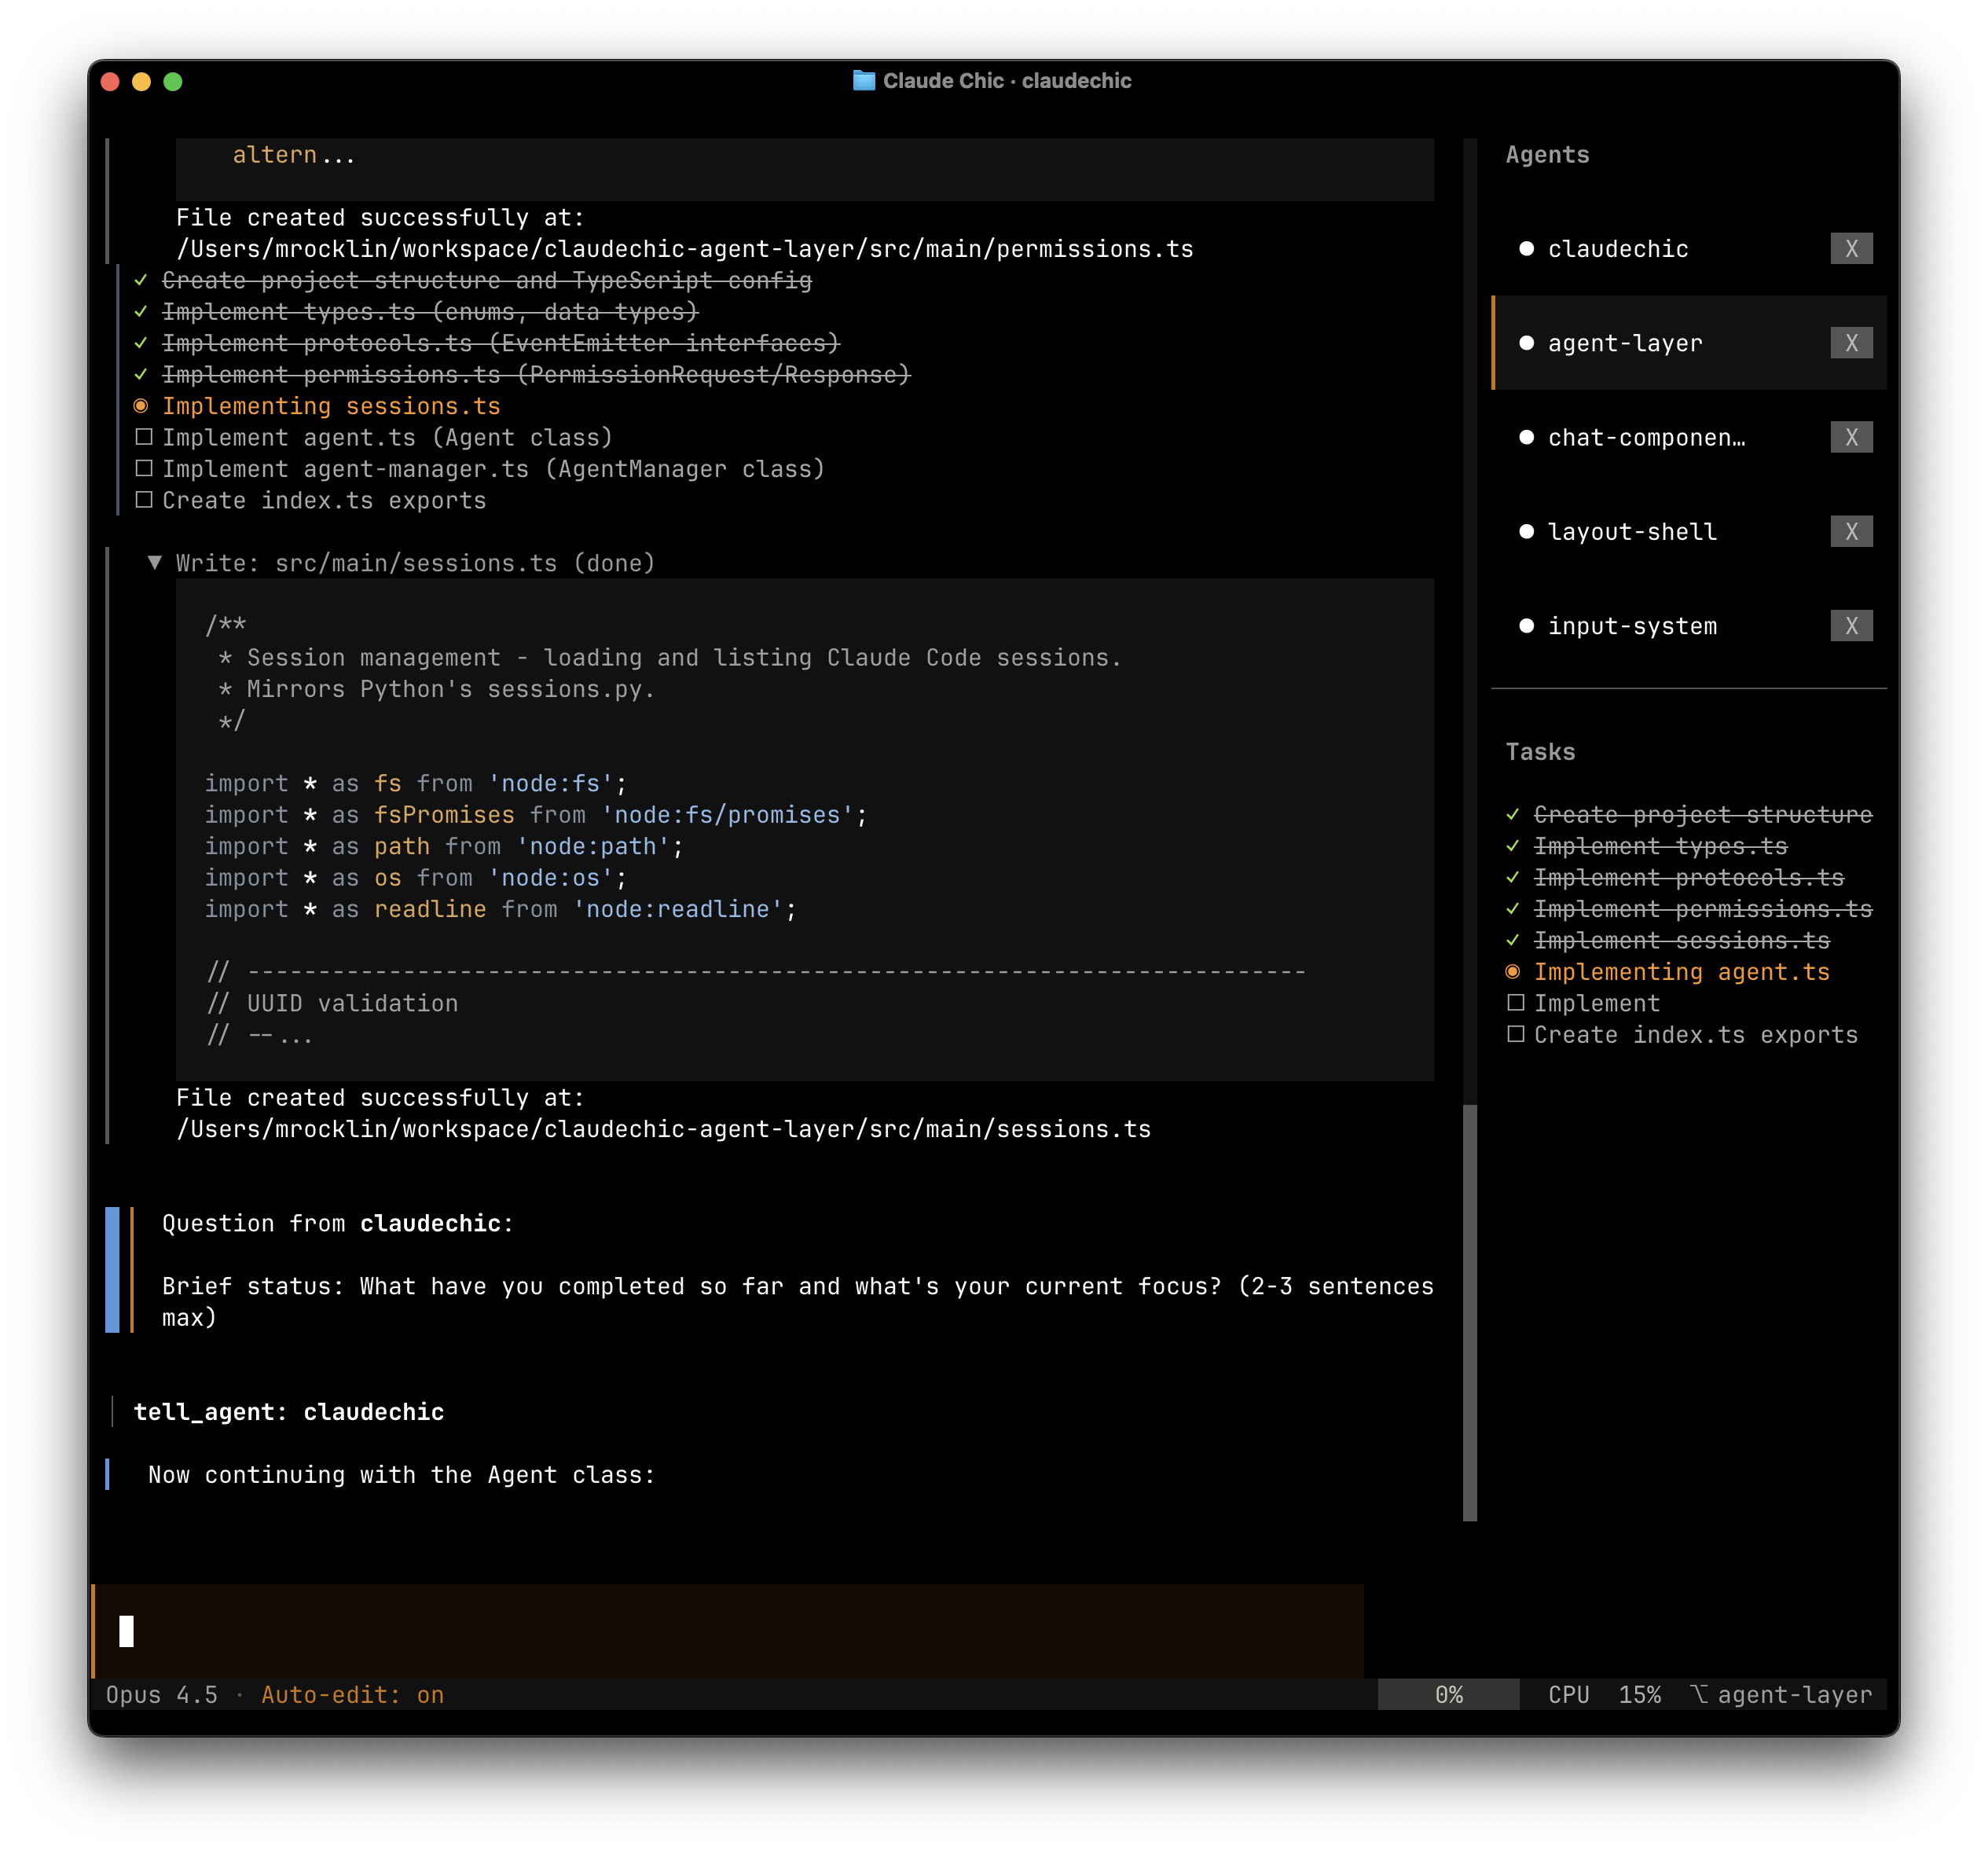
Task: Close the input-system agent with X
Action: click(x=1851, y=626)
